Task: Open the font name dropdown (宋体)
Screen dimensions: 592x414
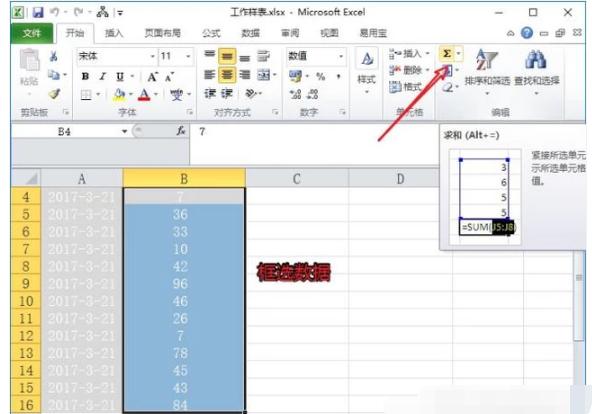Action: click(153, 56)
